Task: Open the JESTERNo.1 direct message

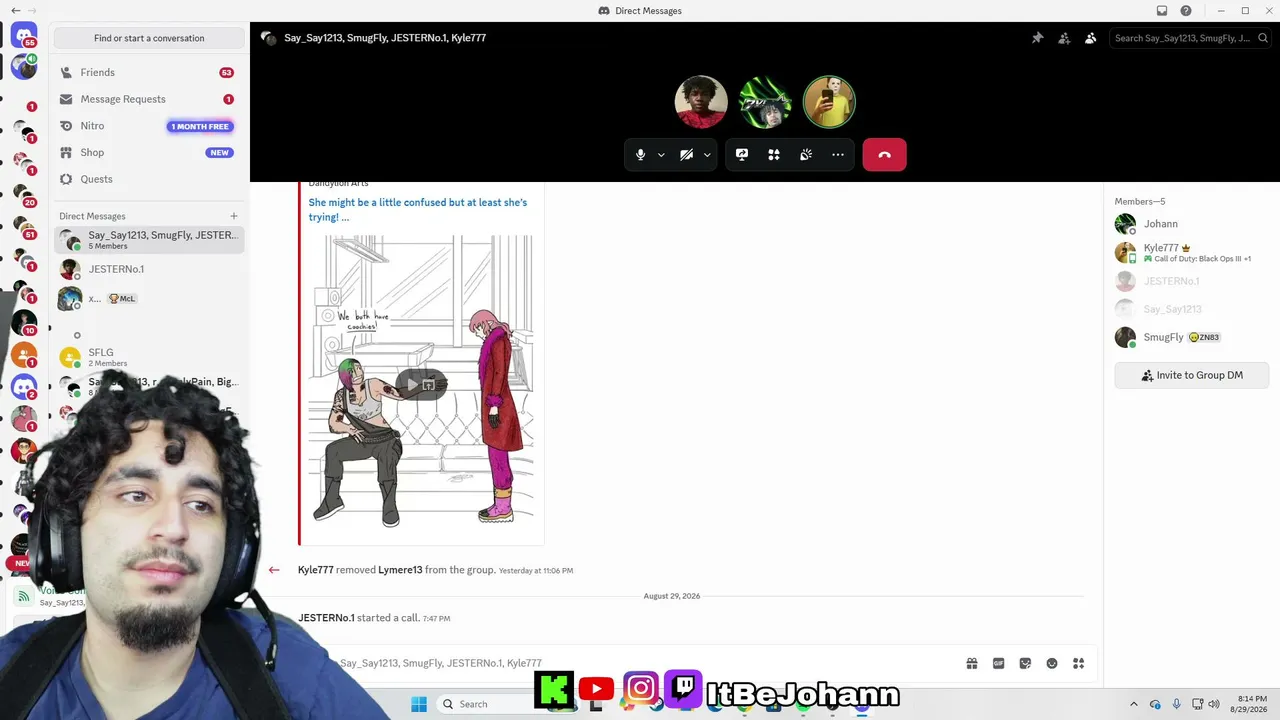Action: point(149,269)
